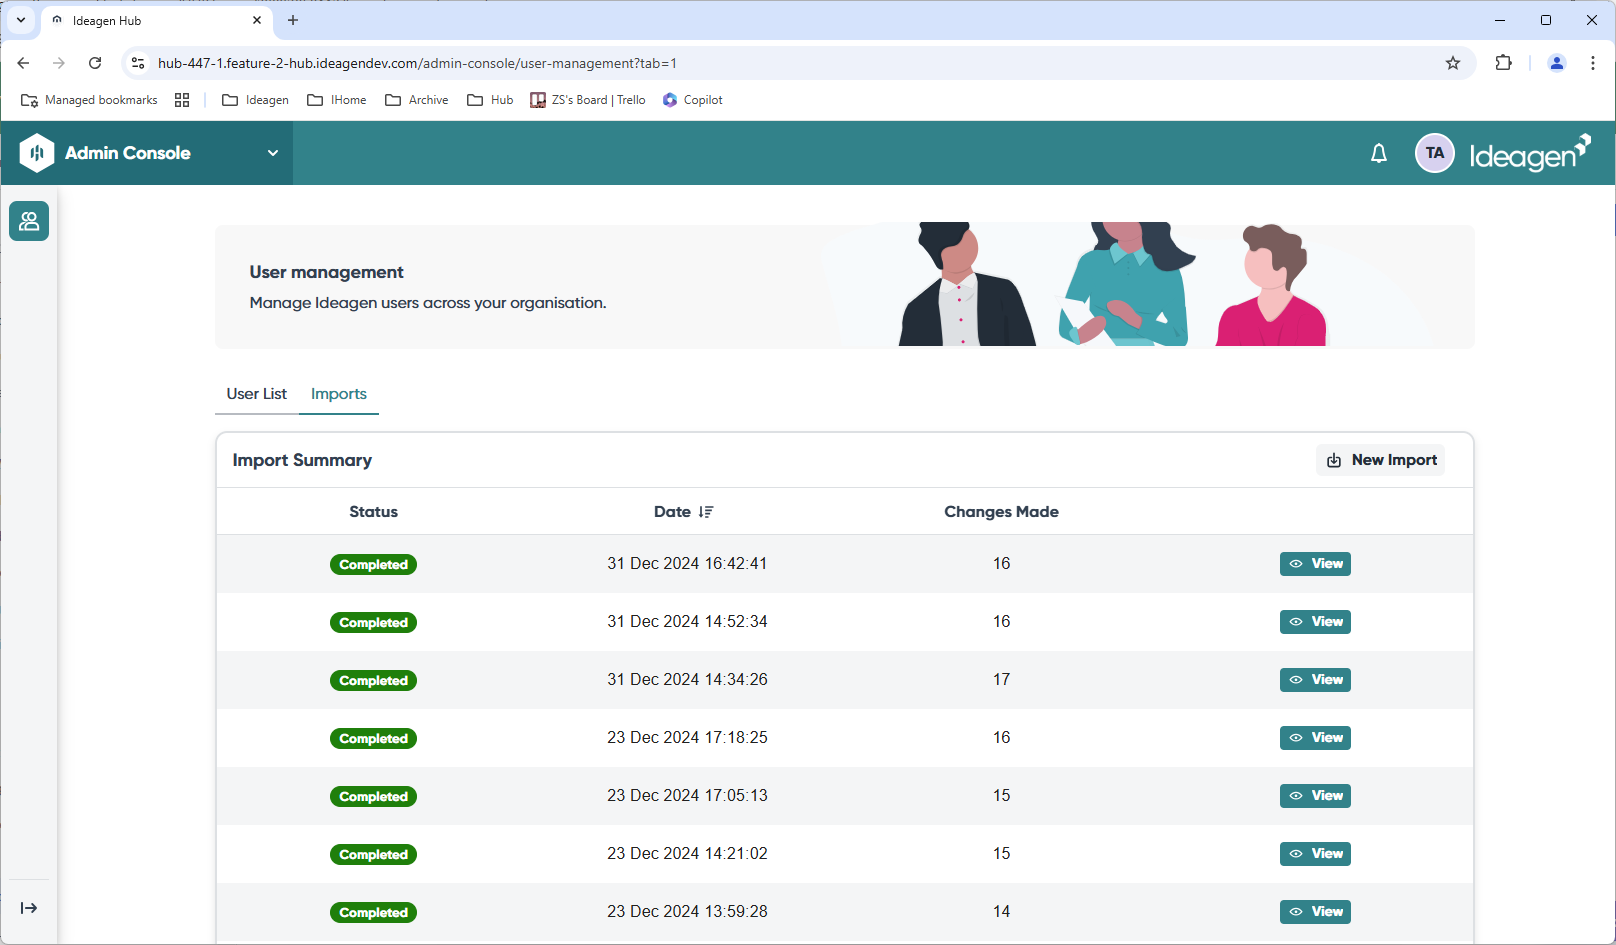
Task: Switch to the User List tab
Action: (x=256, y=394)
